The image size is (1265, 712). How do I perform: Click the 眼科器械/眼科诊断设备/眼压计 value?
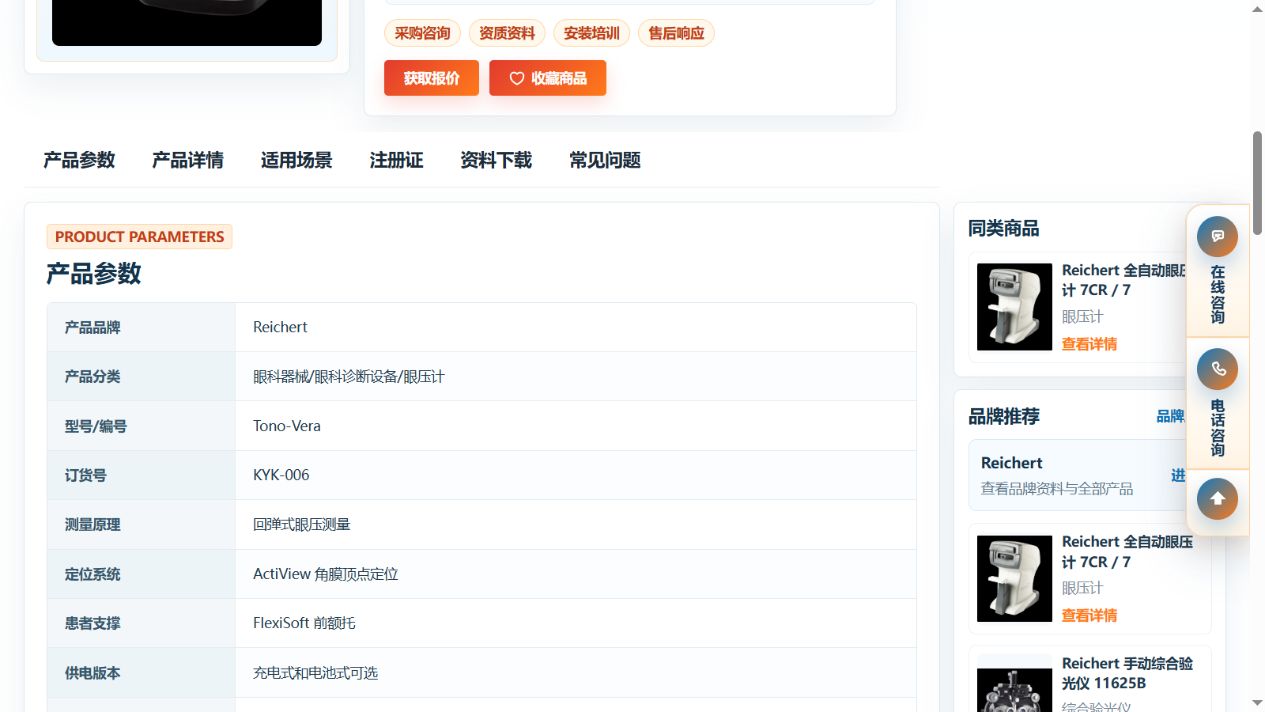[x=349, y=376]
